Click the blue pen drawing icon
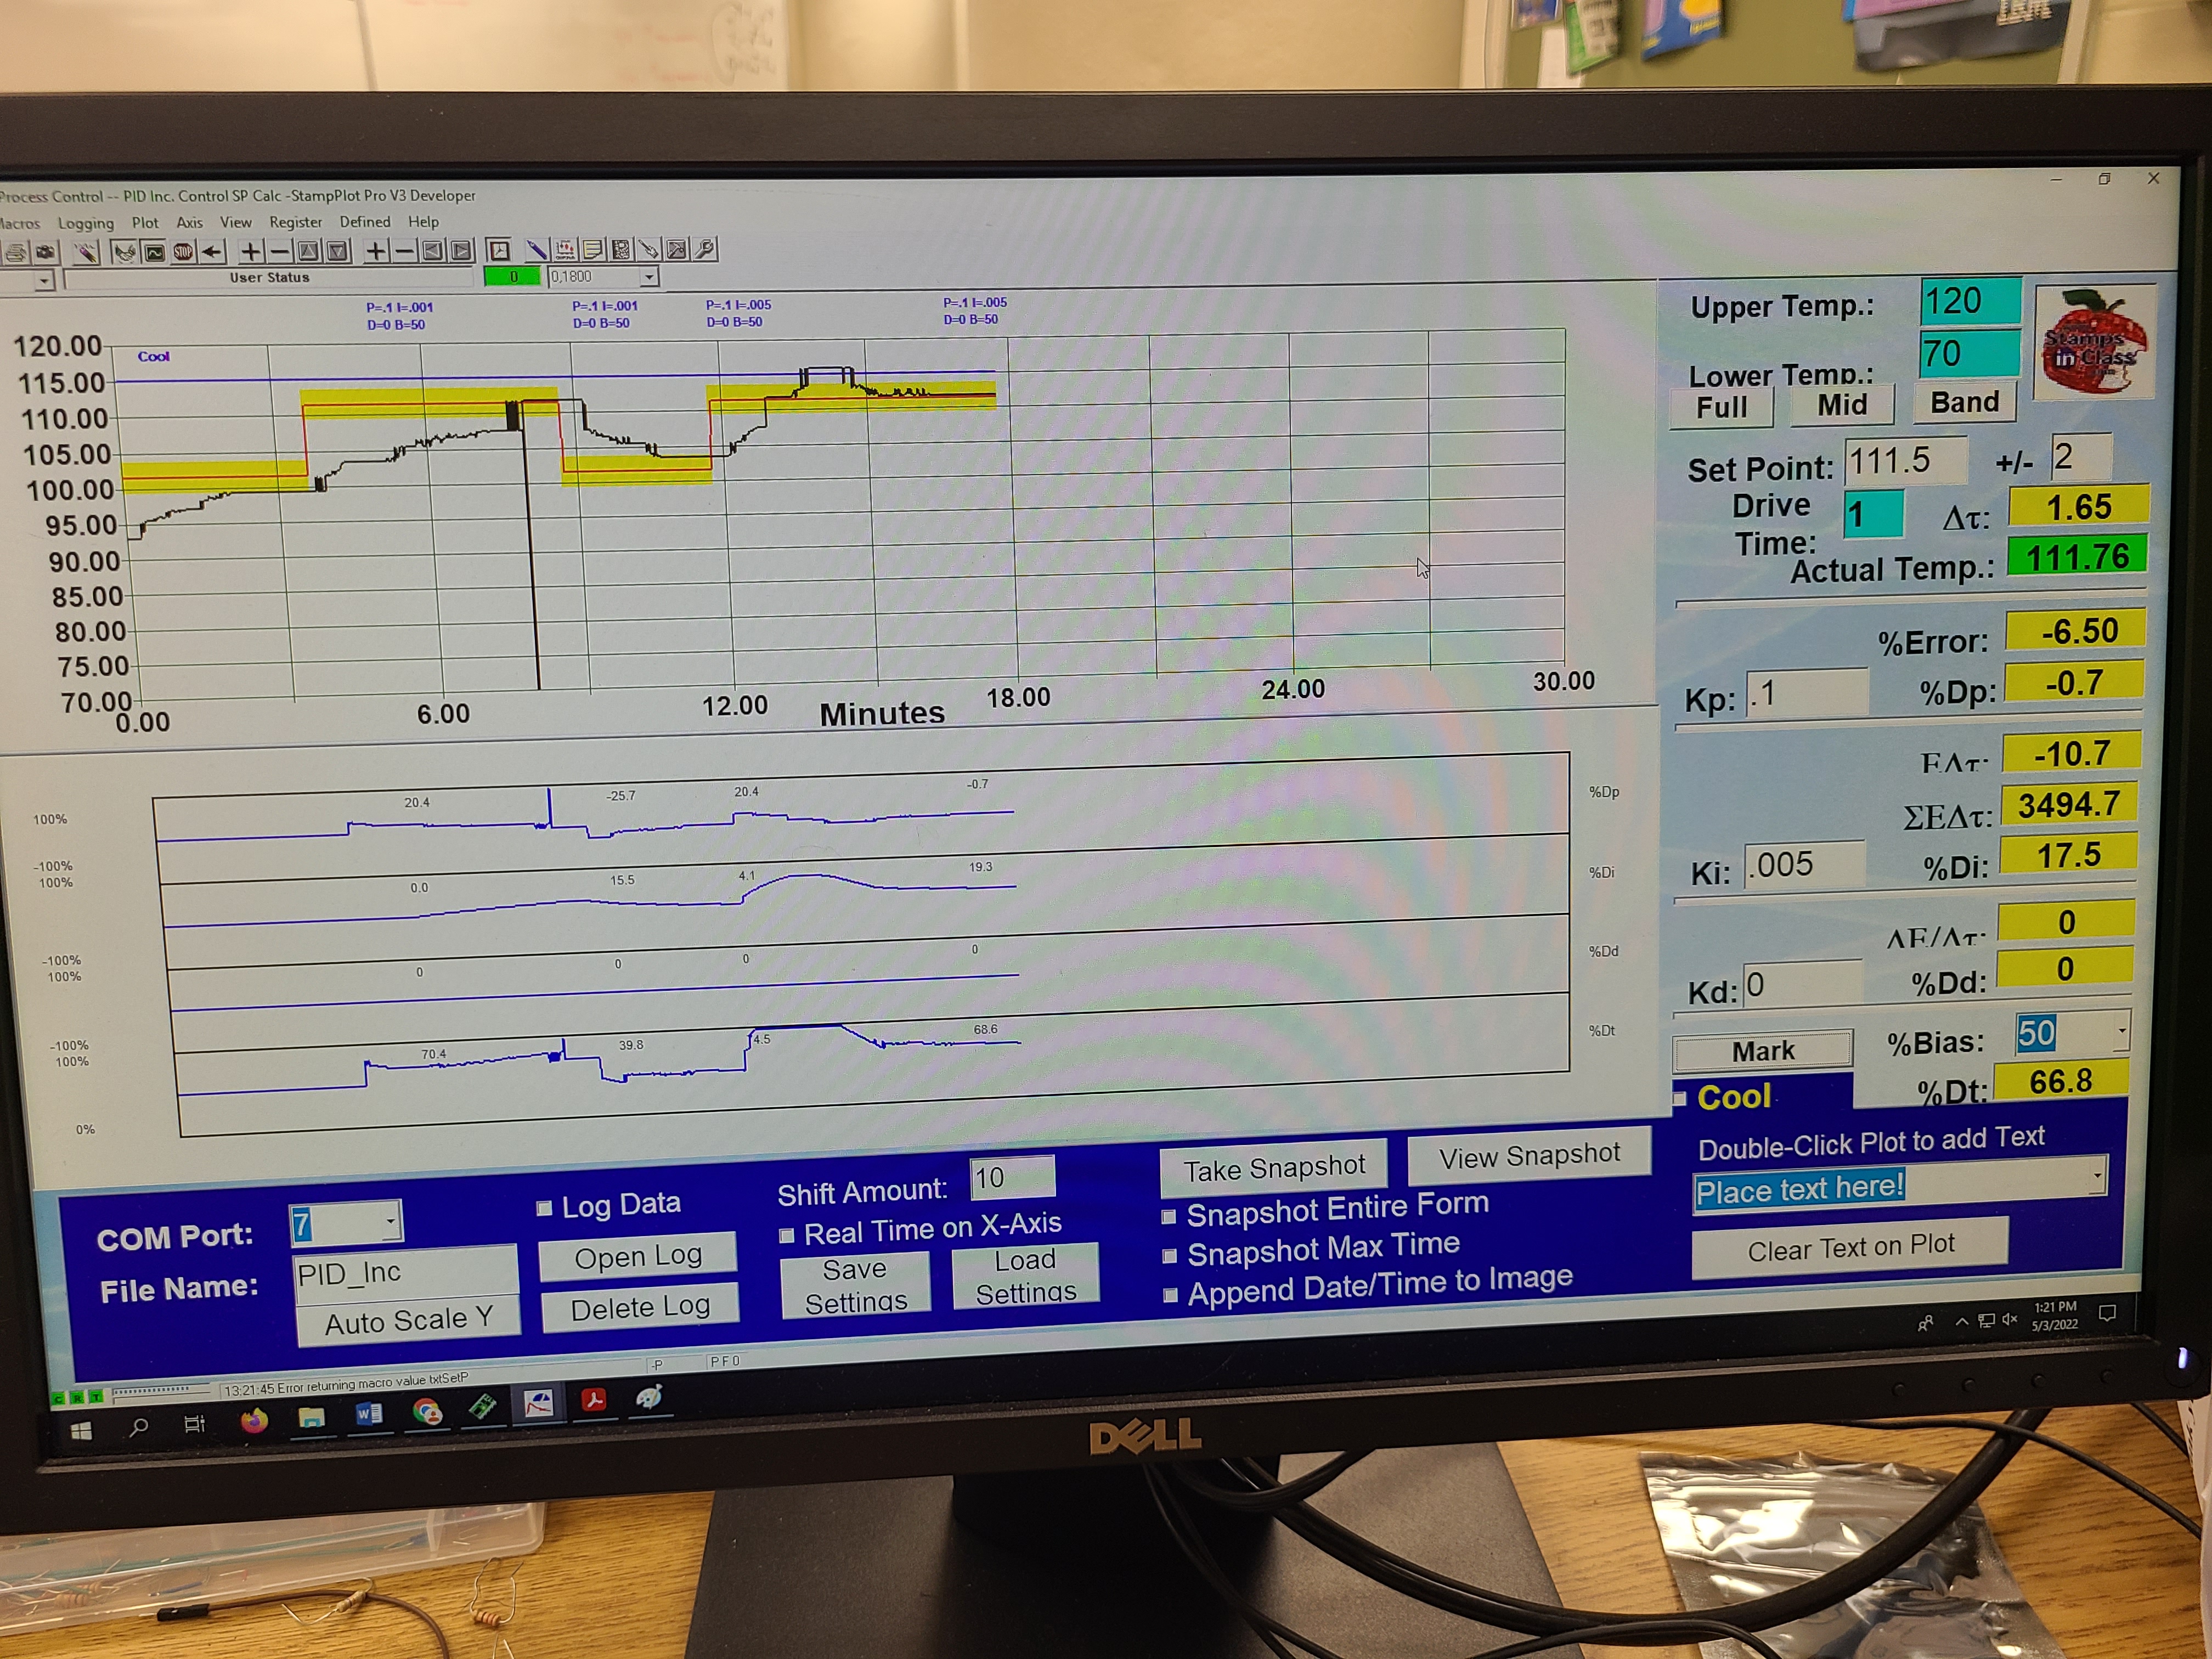 pyautogui.click(x=536, y=250)
